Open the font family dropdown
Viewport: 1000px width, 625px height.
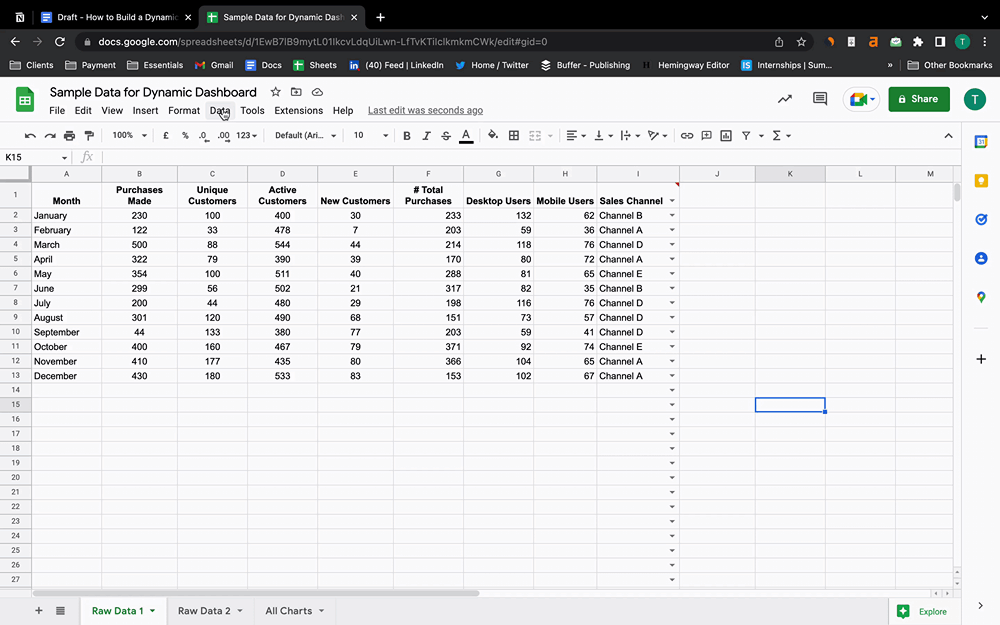304,135
